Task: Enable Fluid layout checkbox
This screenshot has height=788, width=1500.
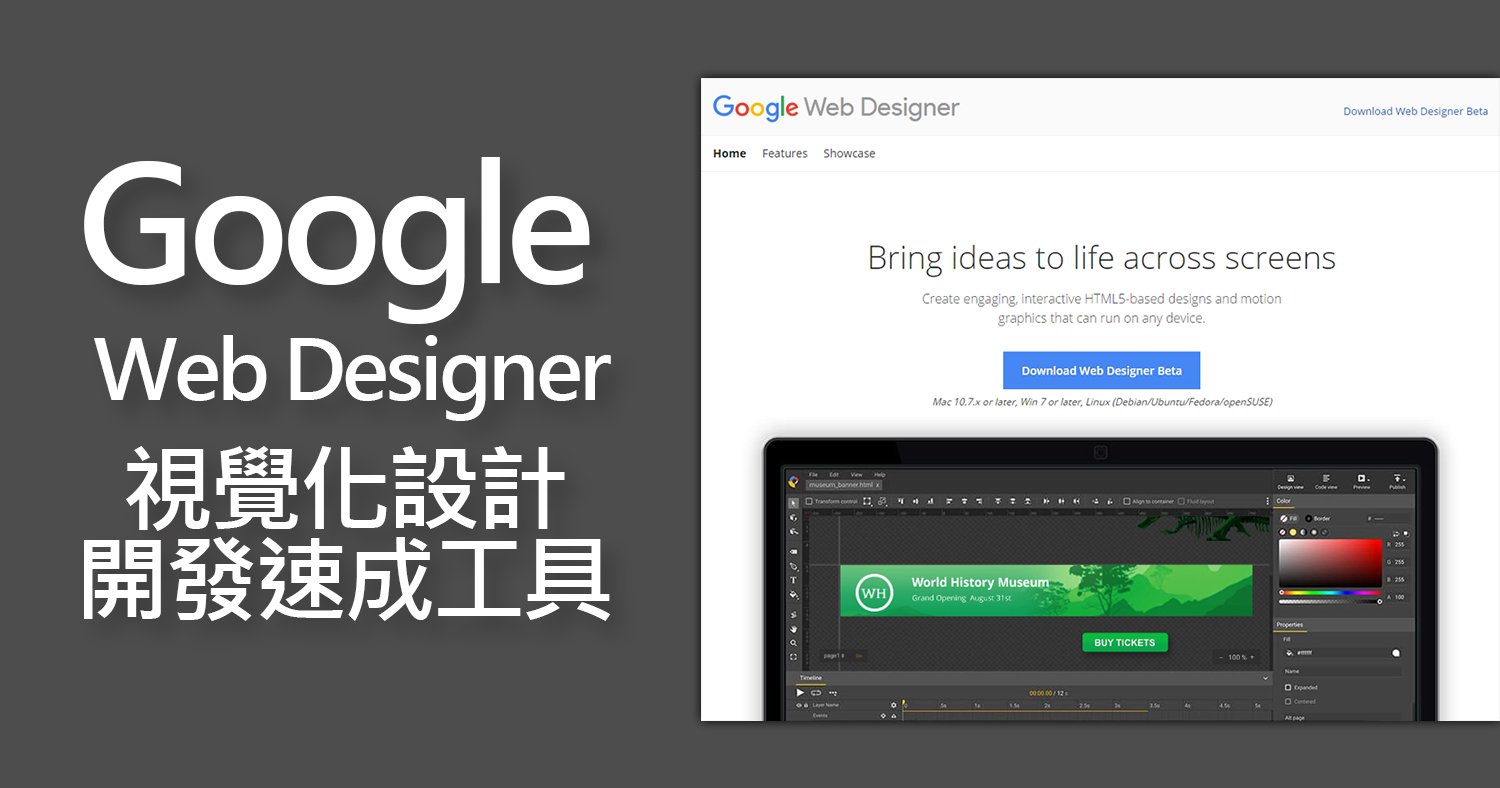Action: coord(1181,501)
